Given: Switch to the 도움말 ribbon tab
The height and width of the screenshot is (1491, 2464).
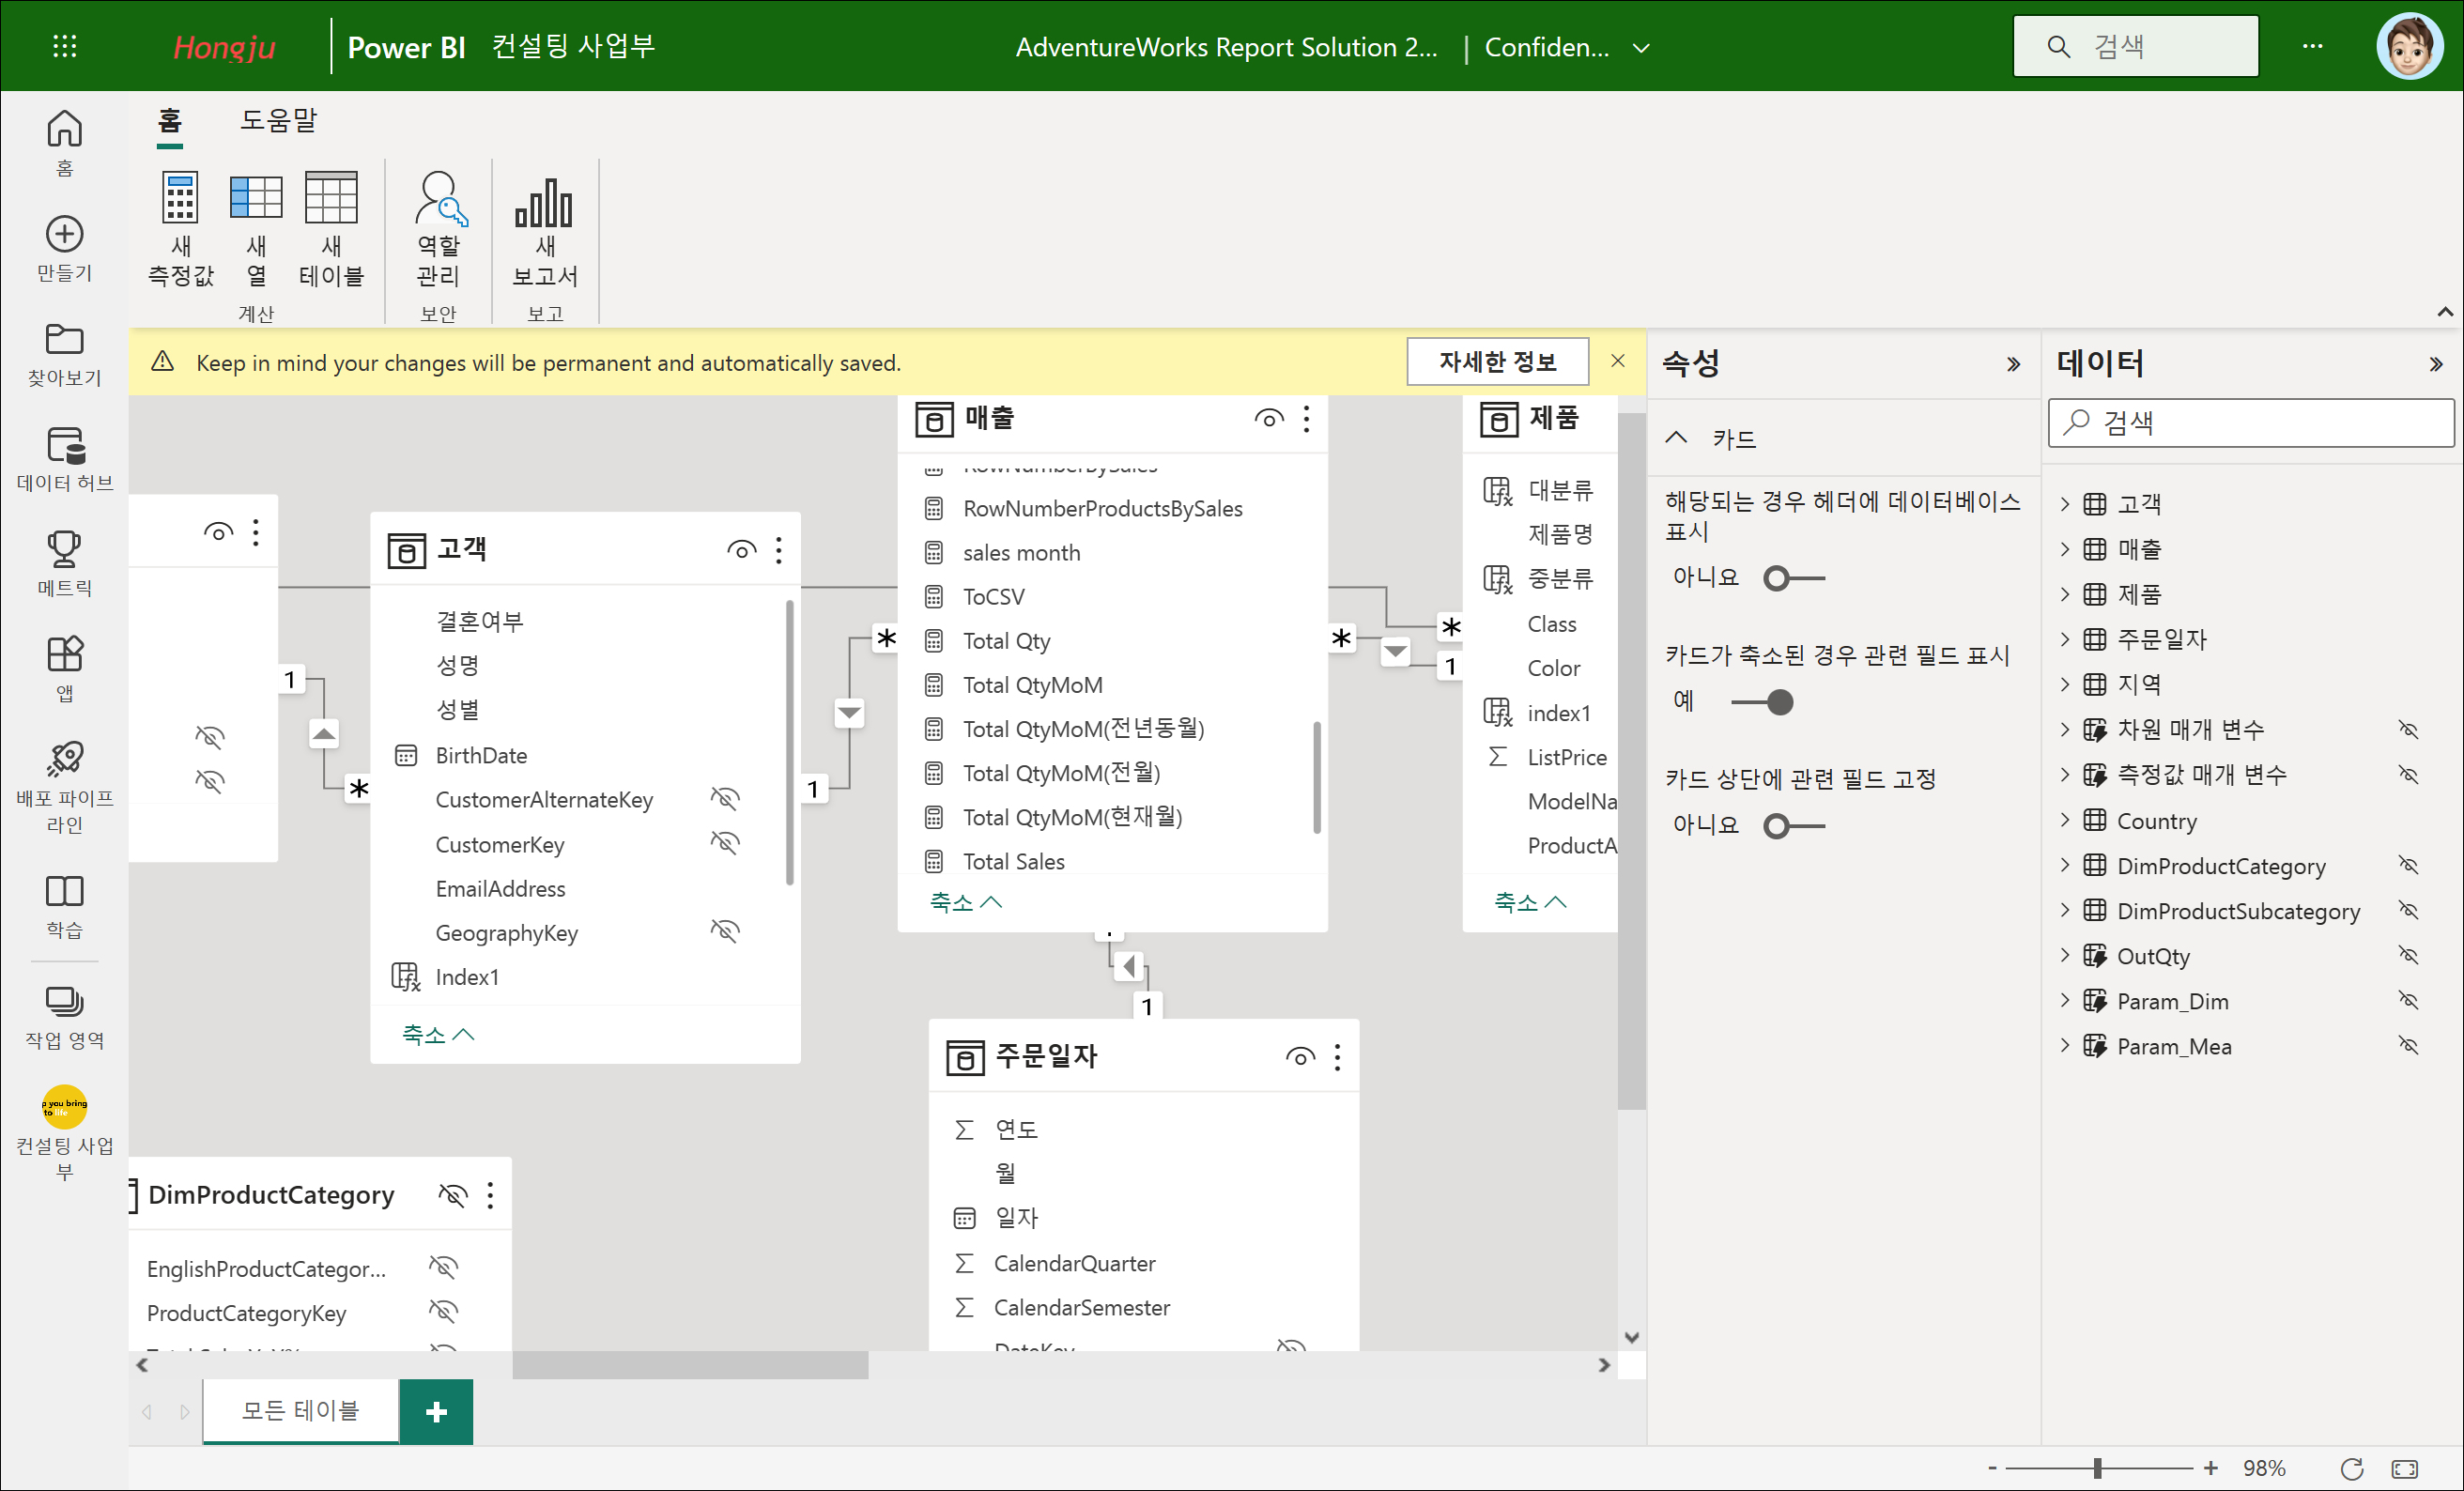Looking at the screenshot, I should coord(278,120).
